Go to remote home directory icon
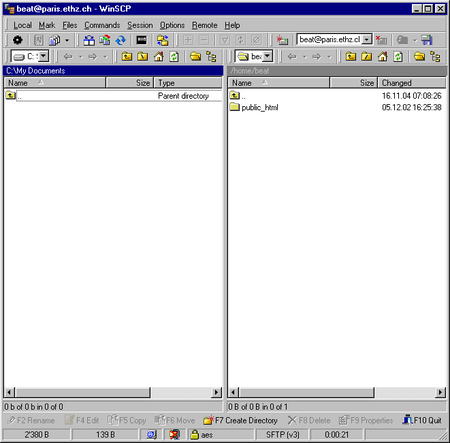This screenshot has height=443, width=450. [383, 57]
